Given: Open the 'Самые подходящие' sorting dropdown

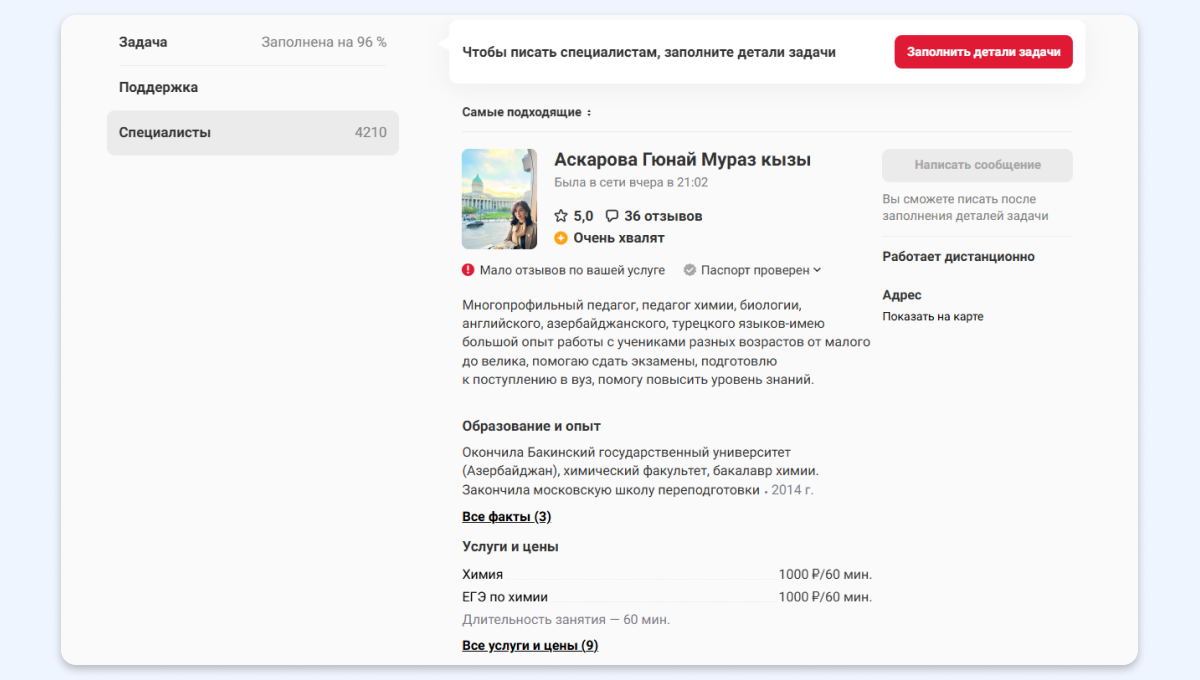Looking at the screenshot, I should [521, 112].
